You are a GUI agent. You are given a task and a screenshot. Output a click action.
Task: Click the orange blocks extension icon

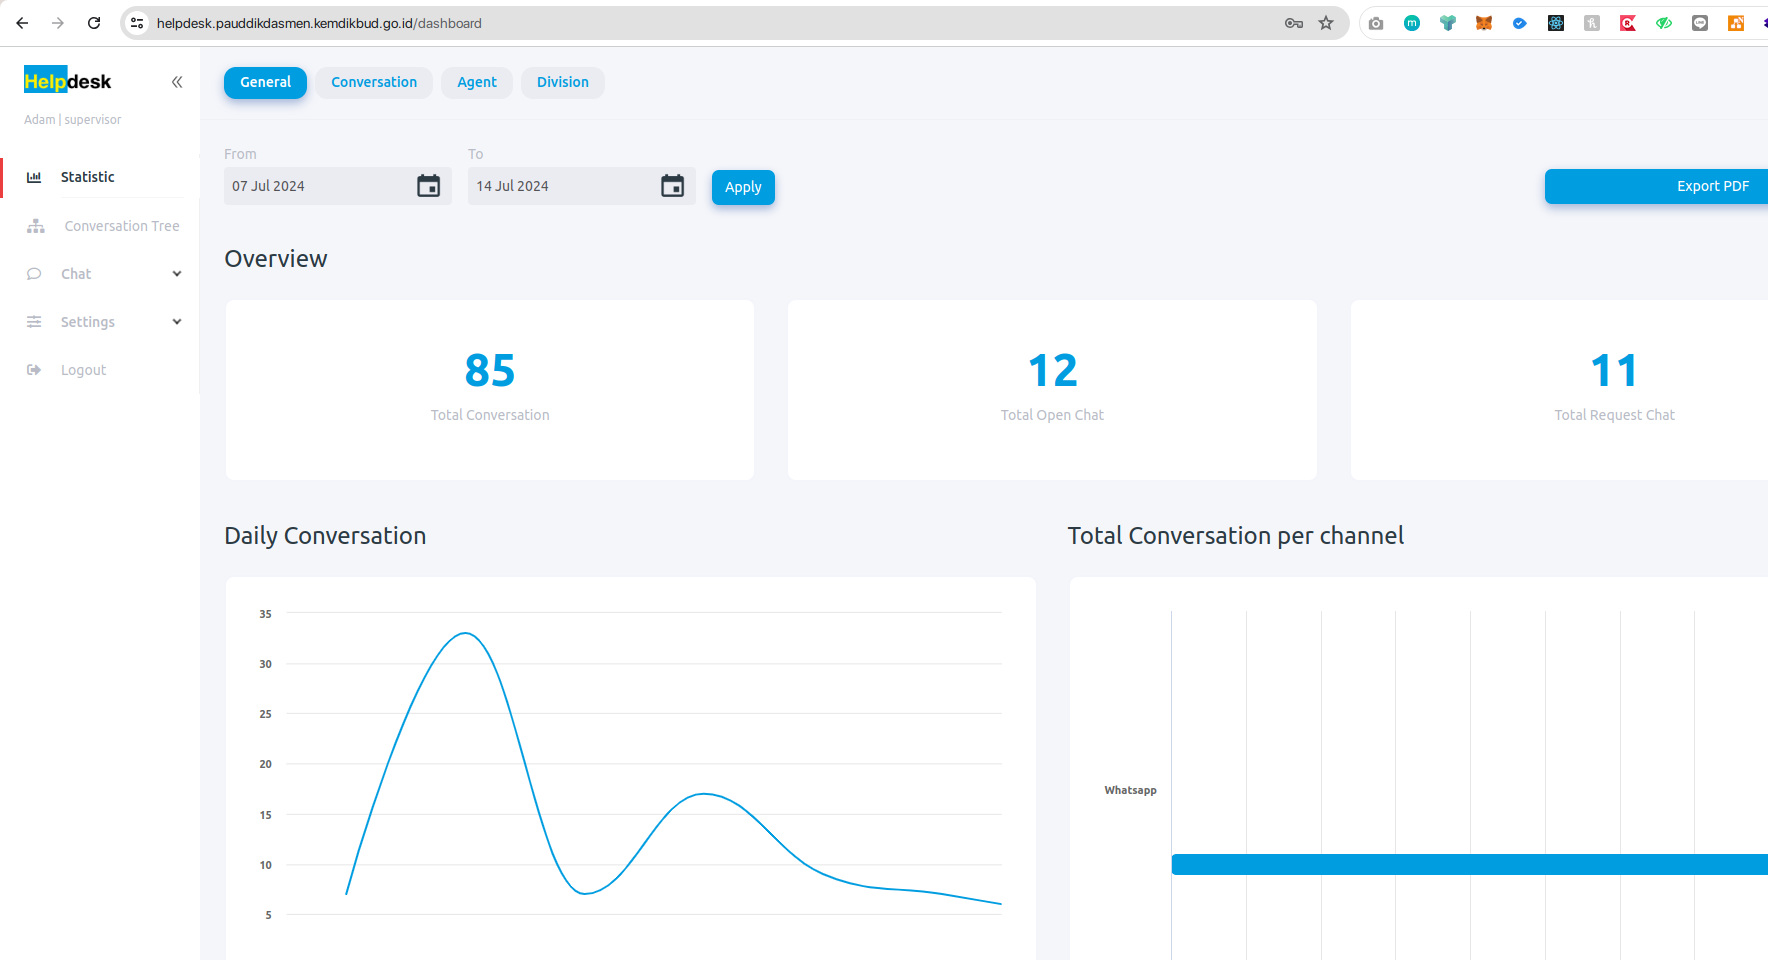1736,23
